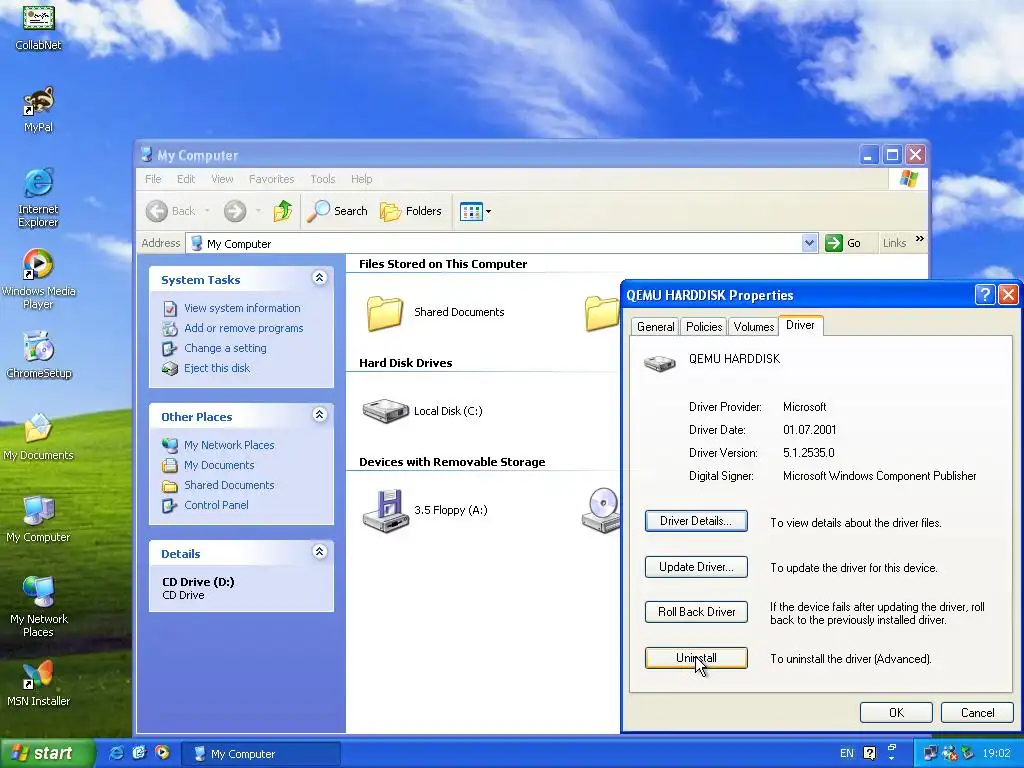
Task: Open the Forward history dropdown arrow
Action: coord(258,211)
